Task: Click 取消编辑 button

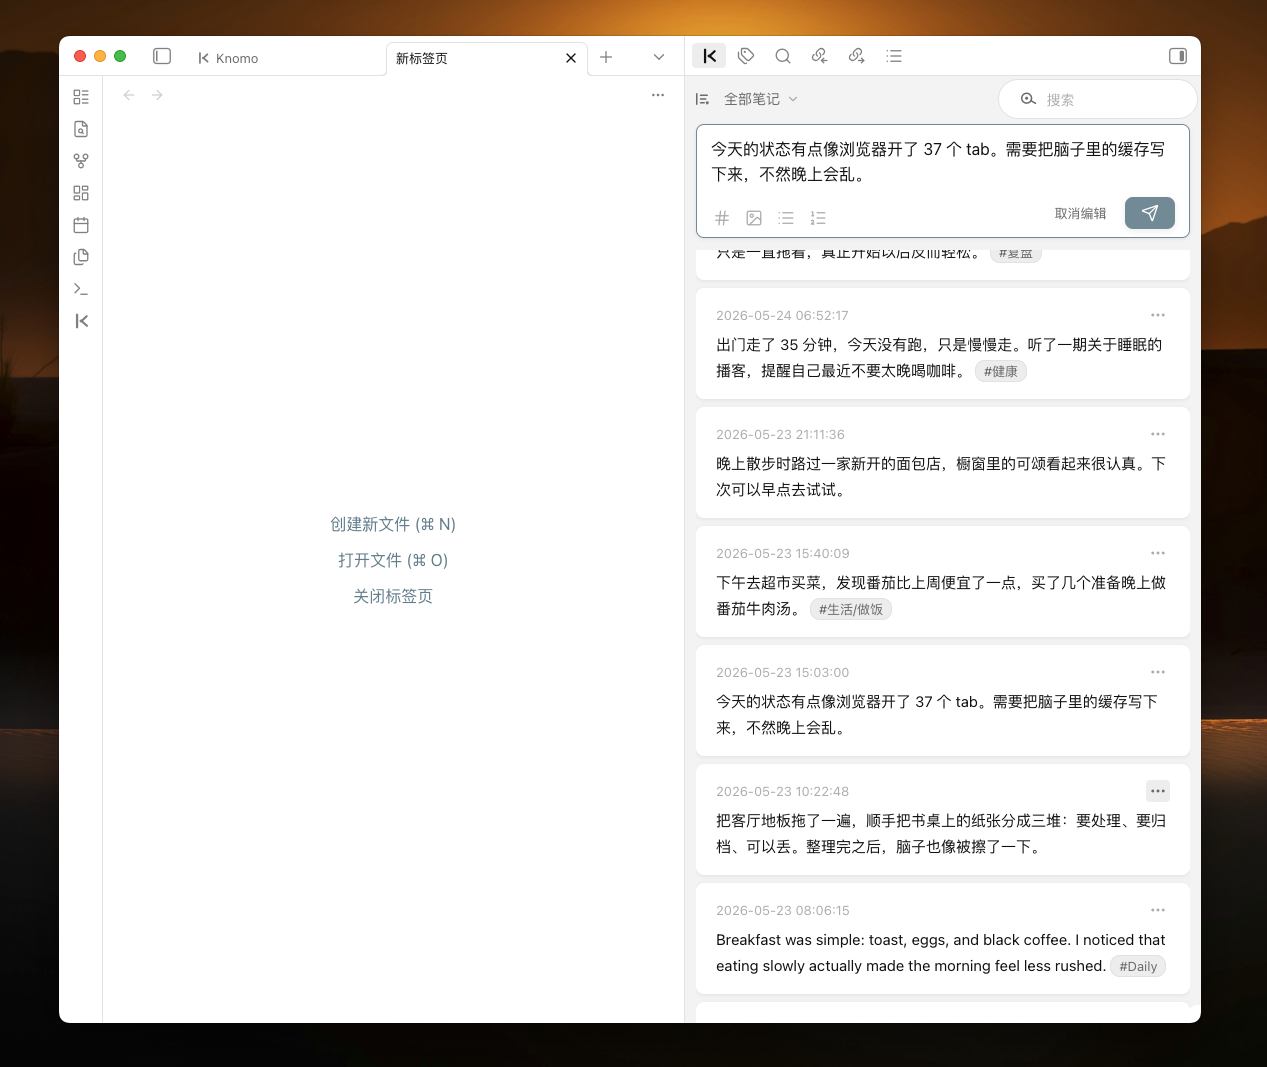Action: 1080,213
